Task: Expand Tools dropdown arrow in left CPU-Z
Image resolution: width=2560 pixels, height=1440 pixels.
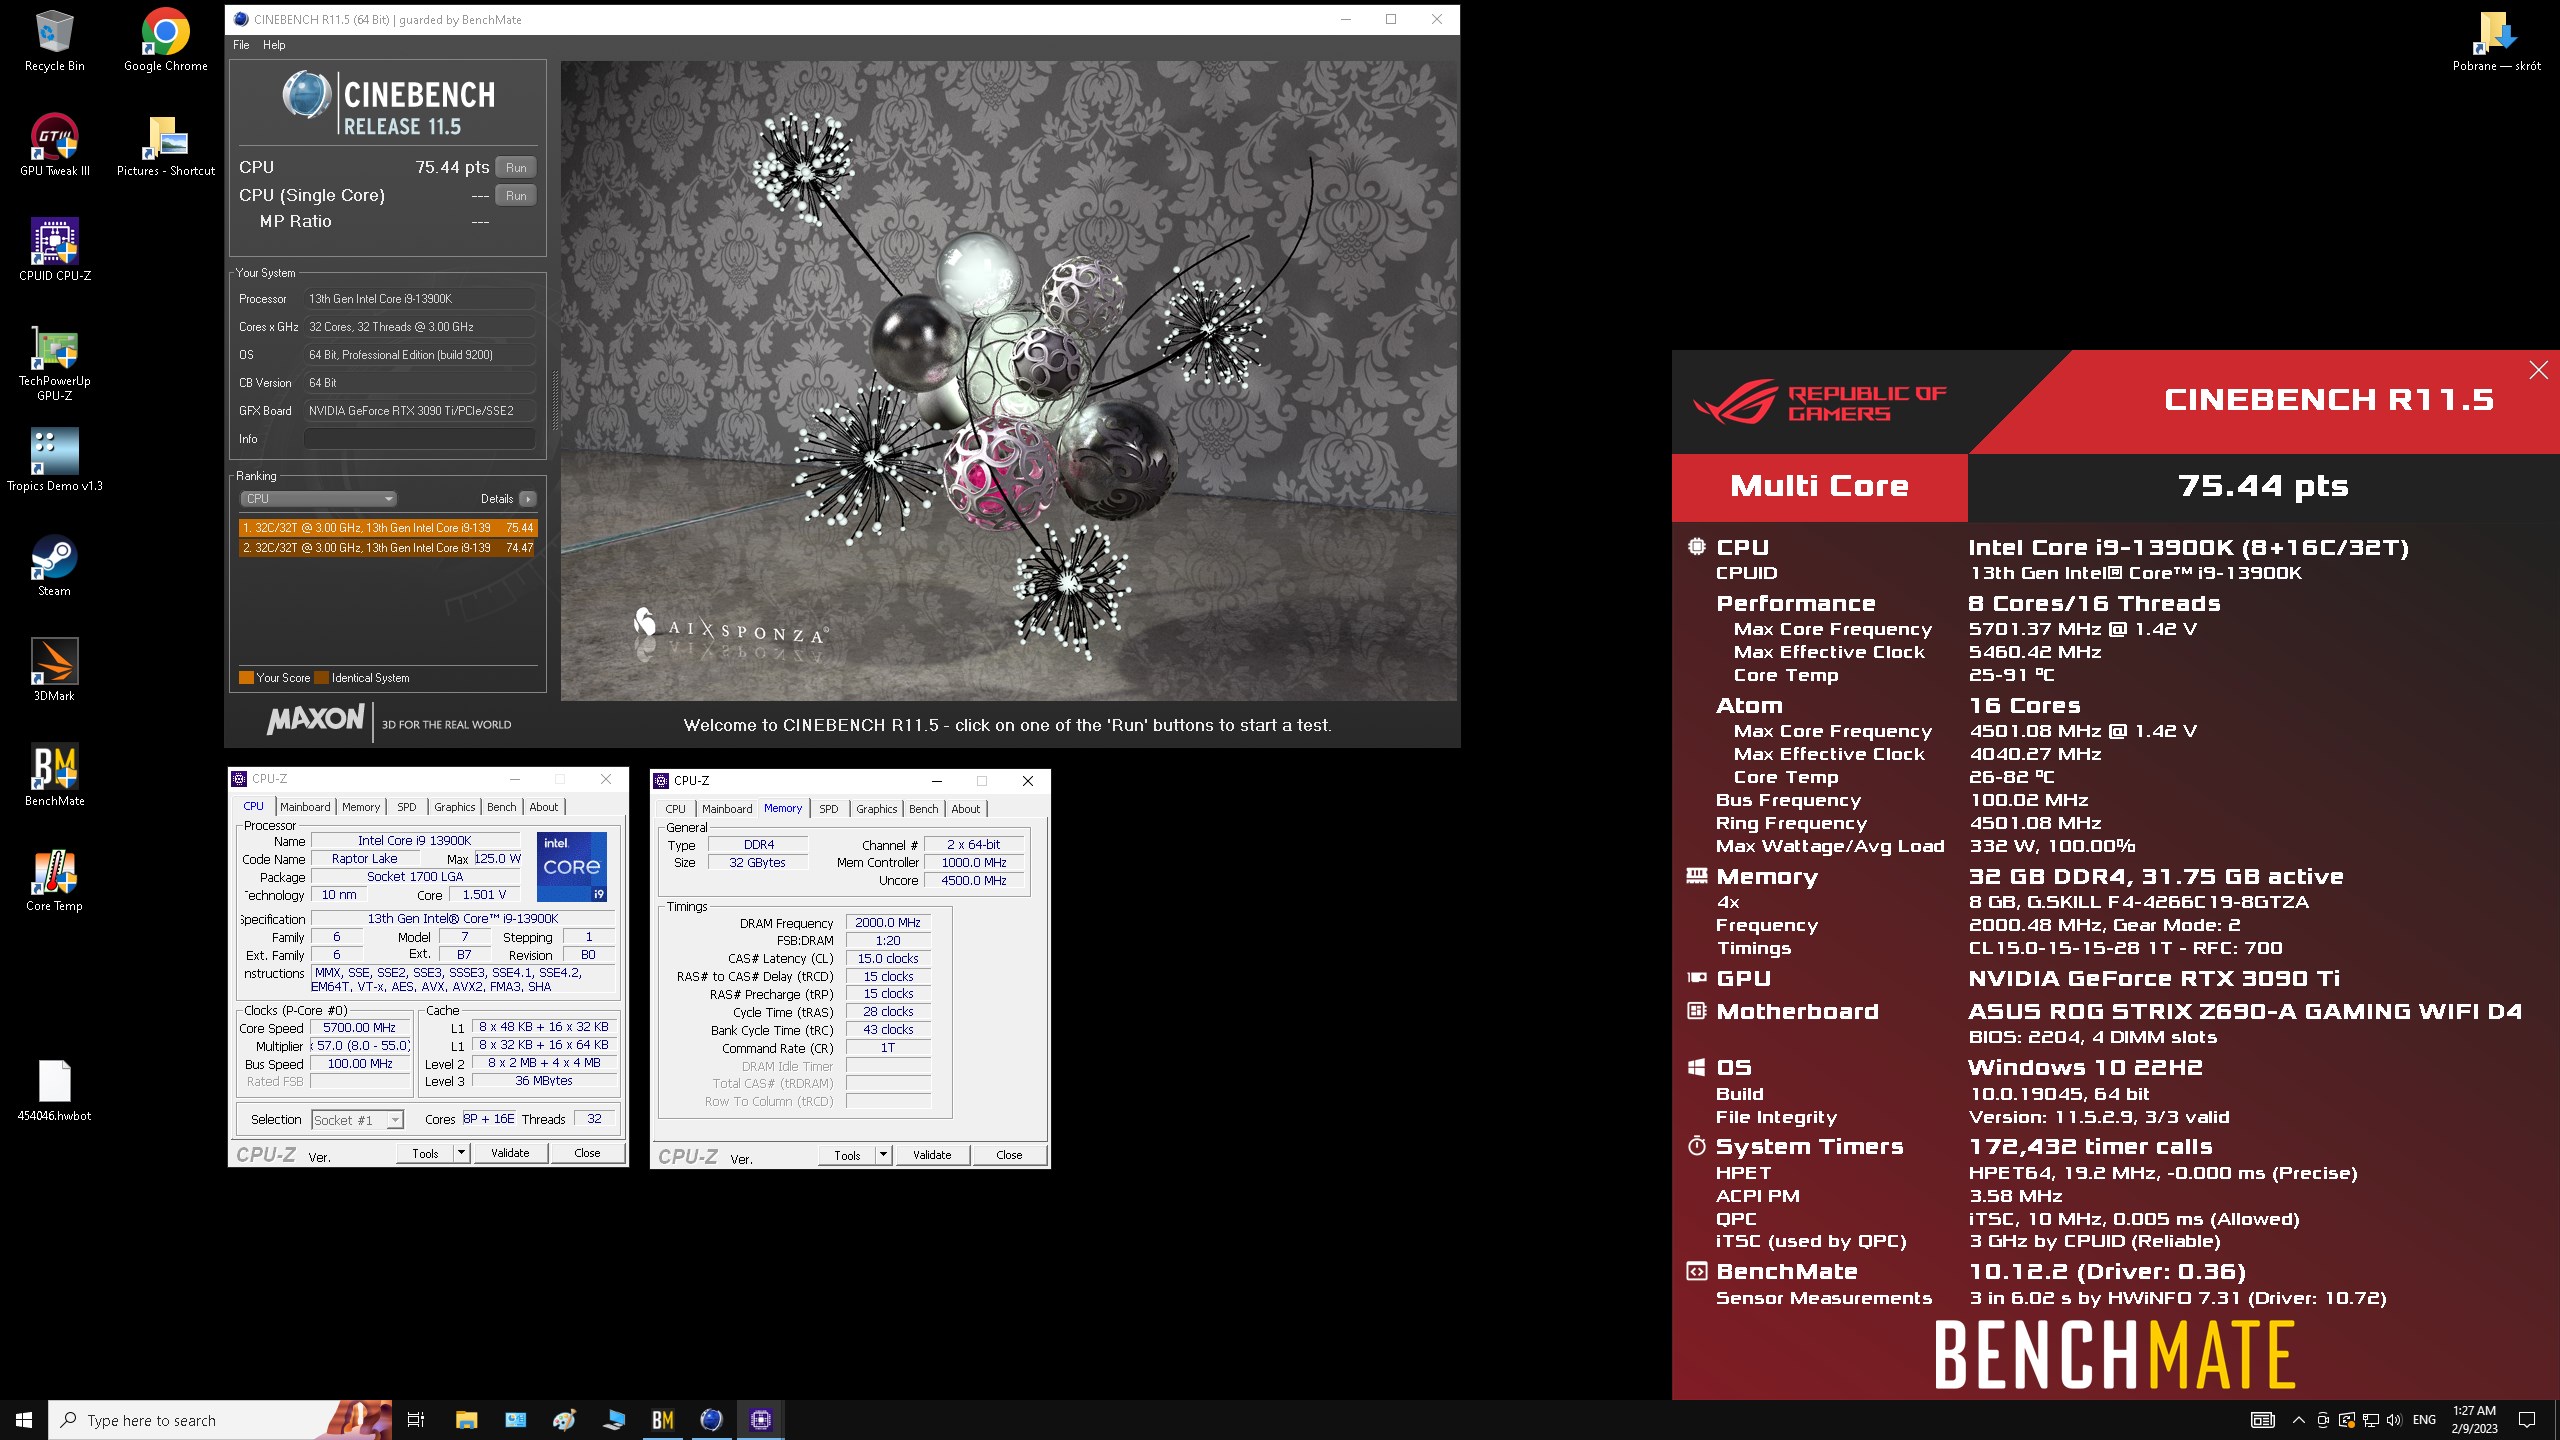Action: click(462, 1153)
